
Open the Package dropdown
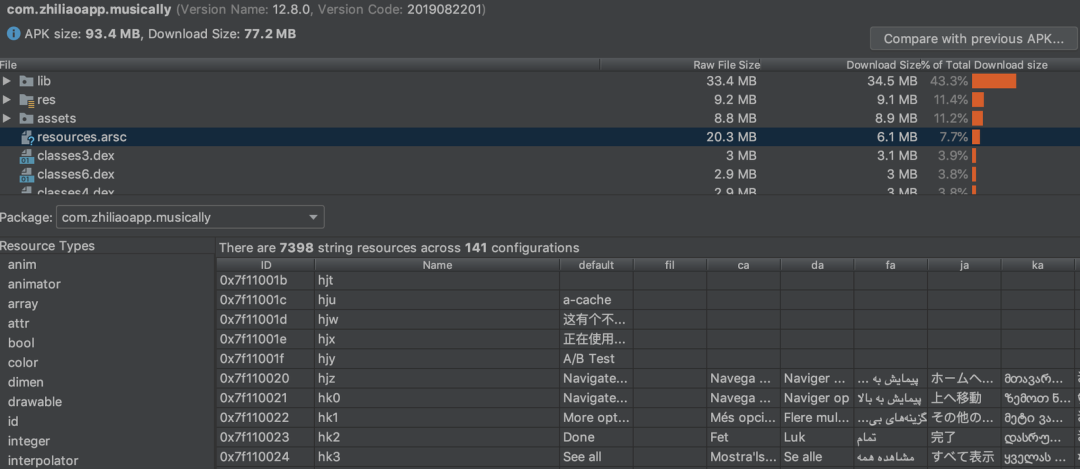click(x=190, y=218)
